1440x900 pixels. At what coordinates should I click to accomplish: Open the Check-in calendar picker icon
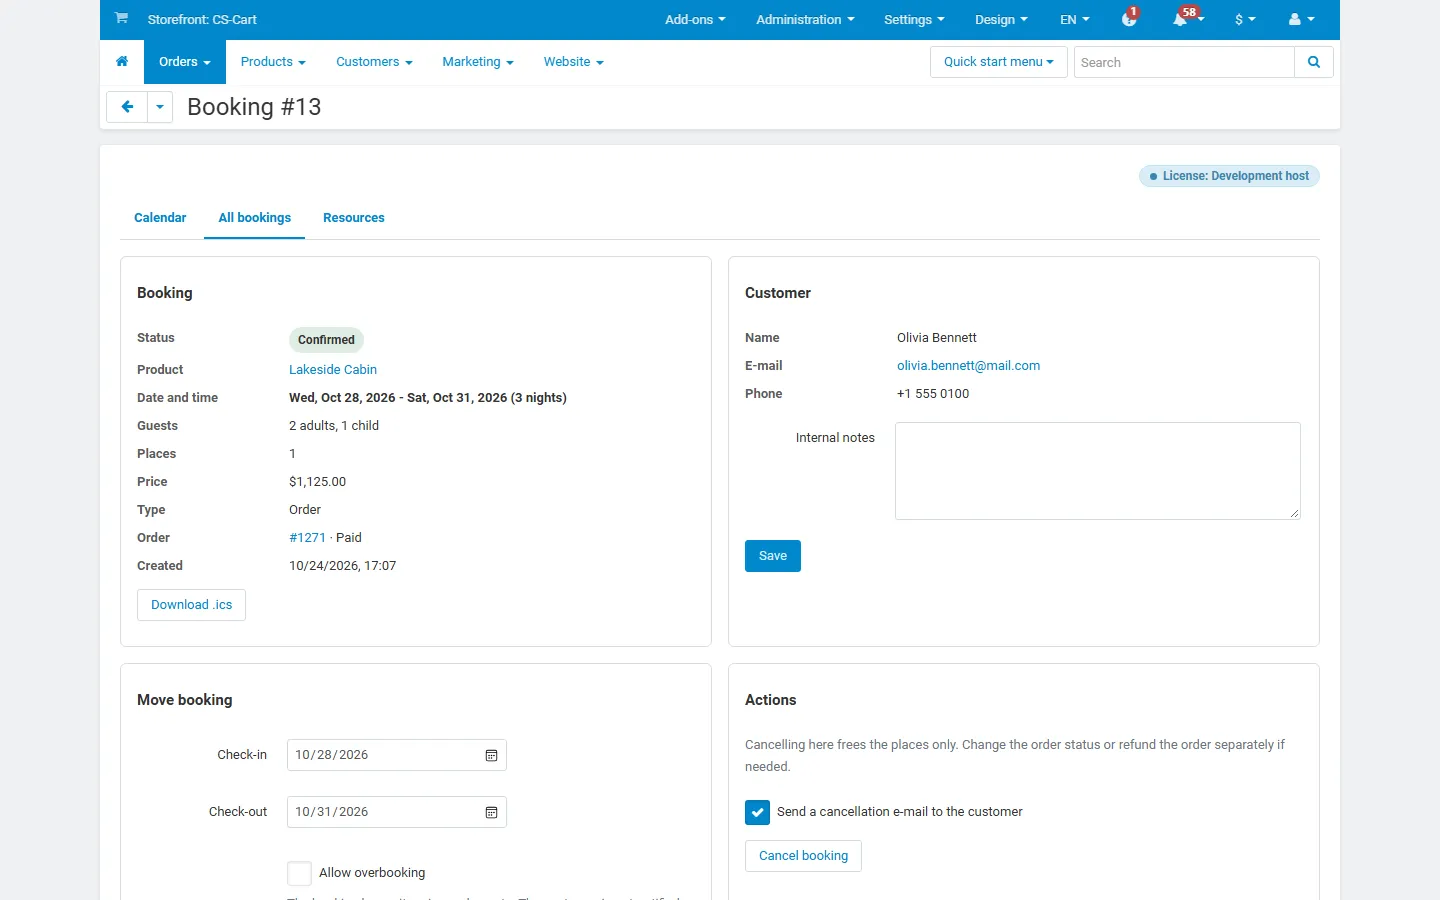[491, 755]
